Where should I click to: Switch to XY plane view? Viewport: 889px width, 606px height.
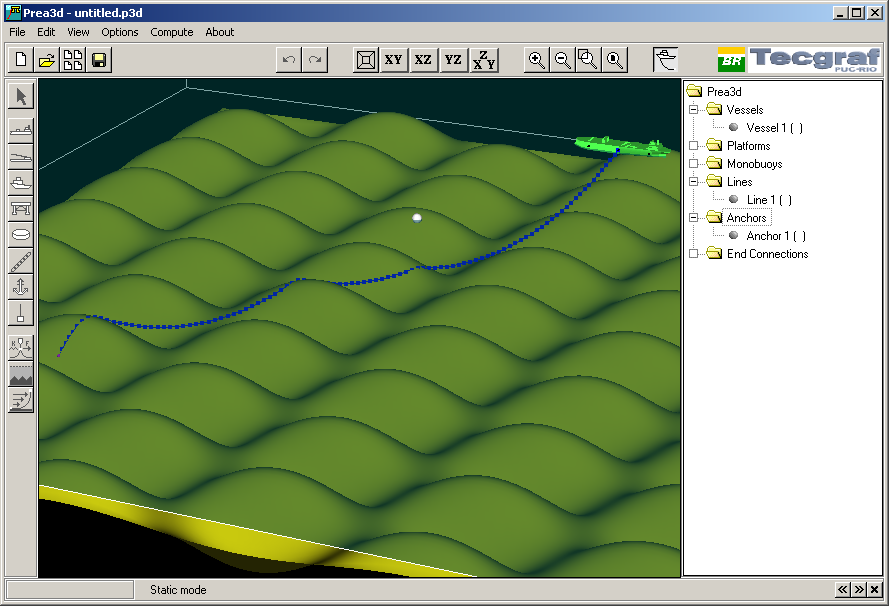pos(394,60)
